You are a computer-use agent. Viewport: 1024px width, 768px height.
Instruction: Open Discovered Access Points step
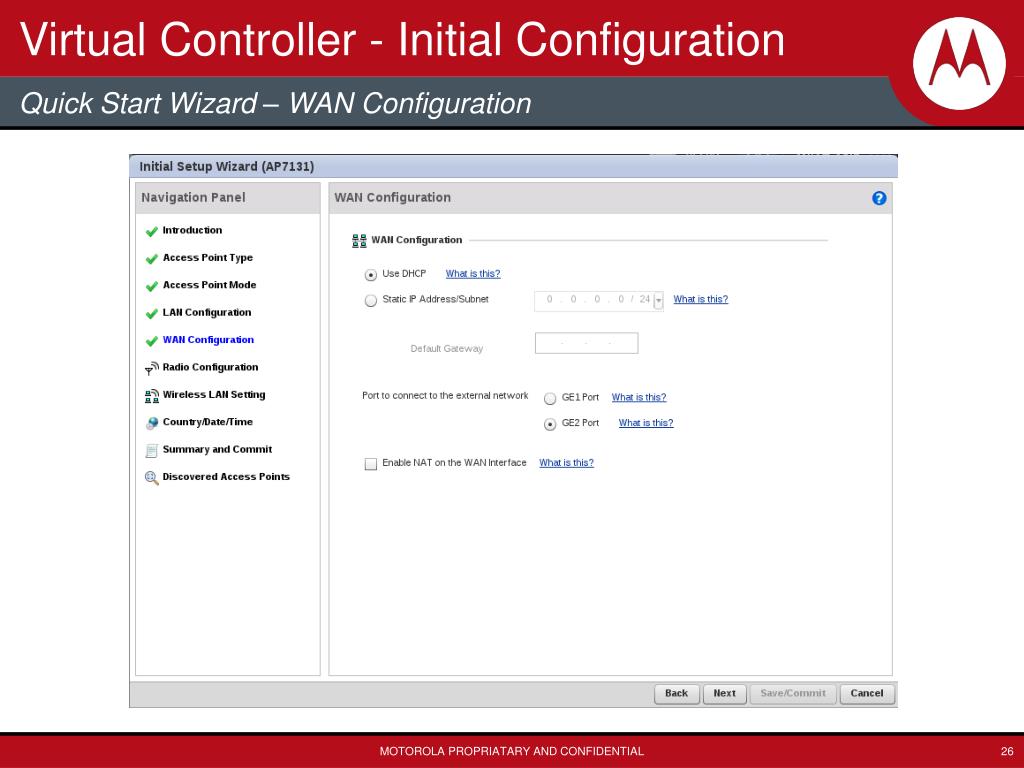coord(226,477)
